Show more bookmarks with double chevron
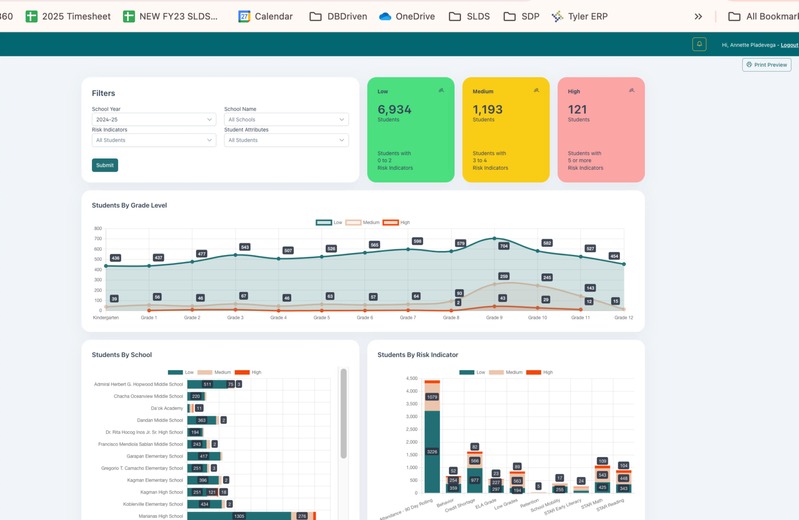Screen dimensions: 799x520 (x=698, y=16)
